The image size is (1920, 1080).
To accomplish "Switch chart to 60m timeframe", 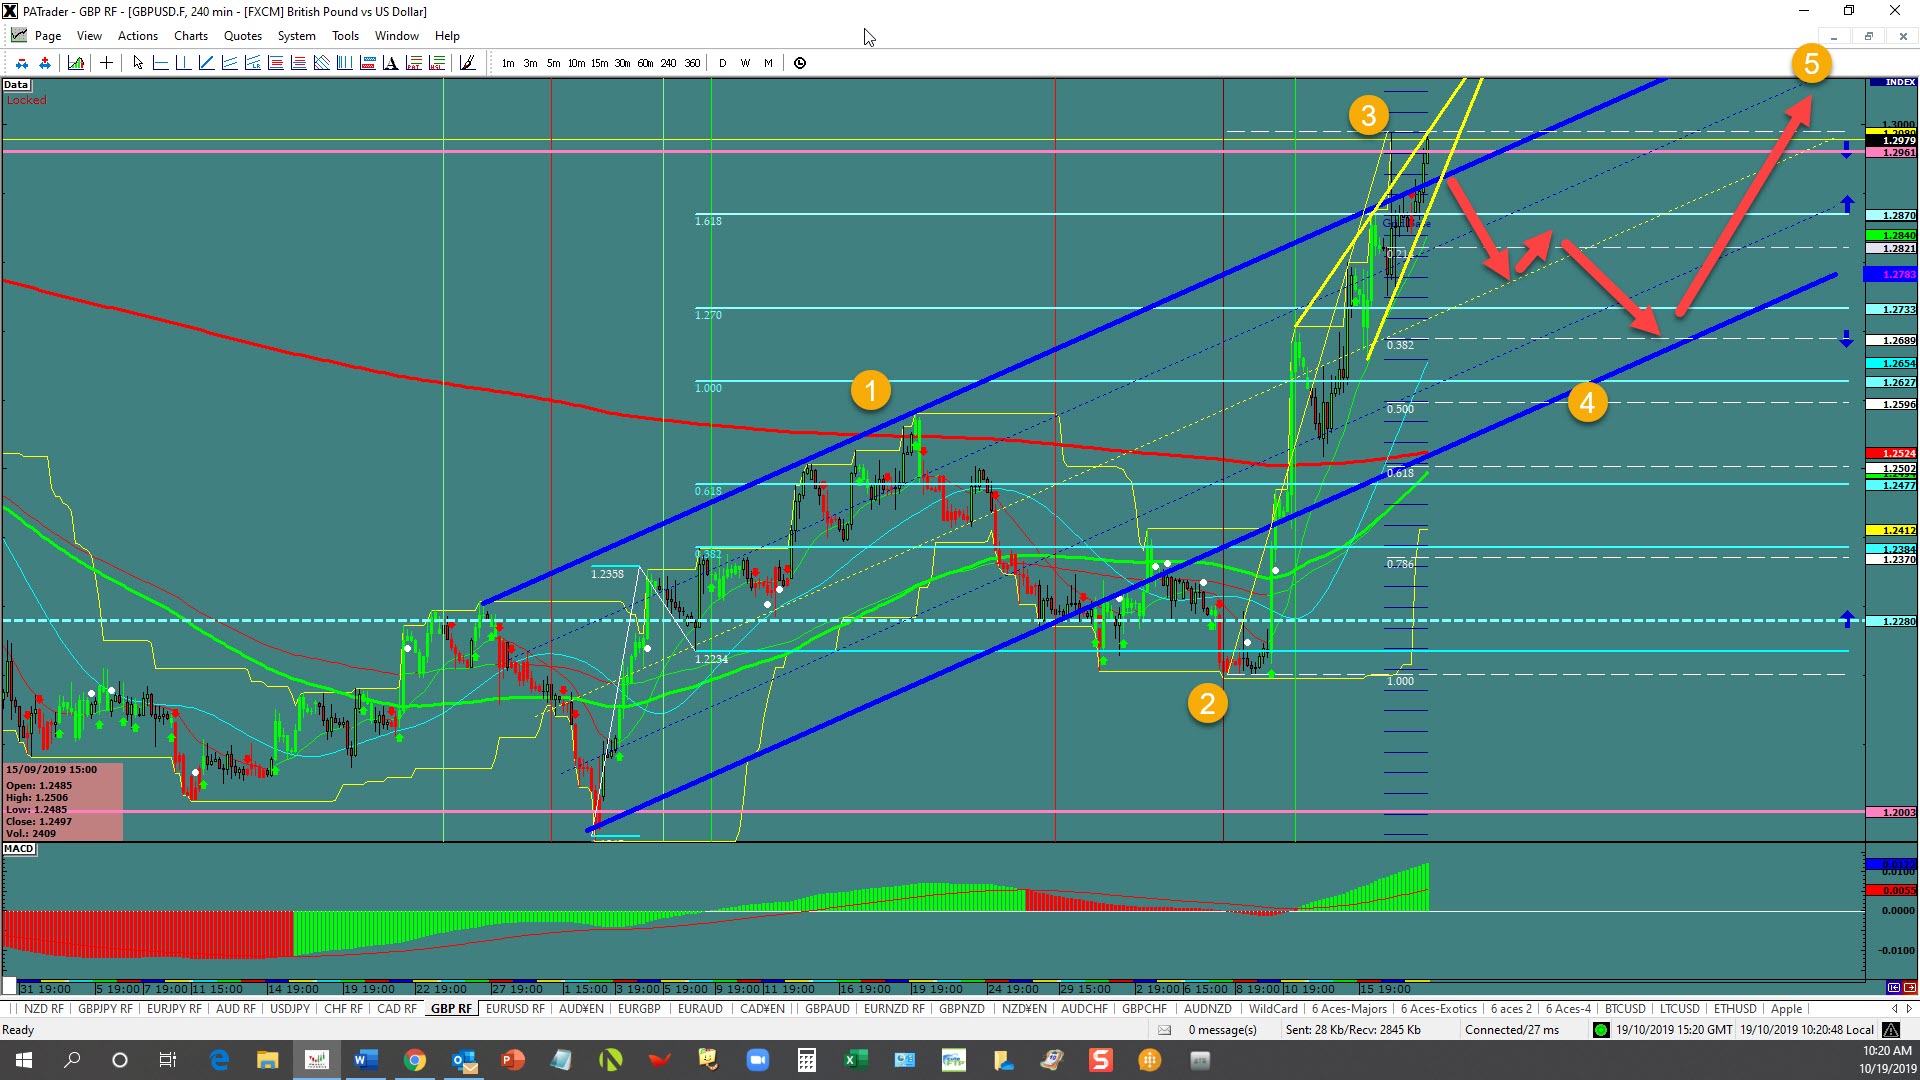I will coord(645,63).
